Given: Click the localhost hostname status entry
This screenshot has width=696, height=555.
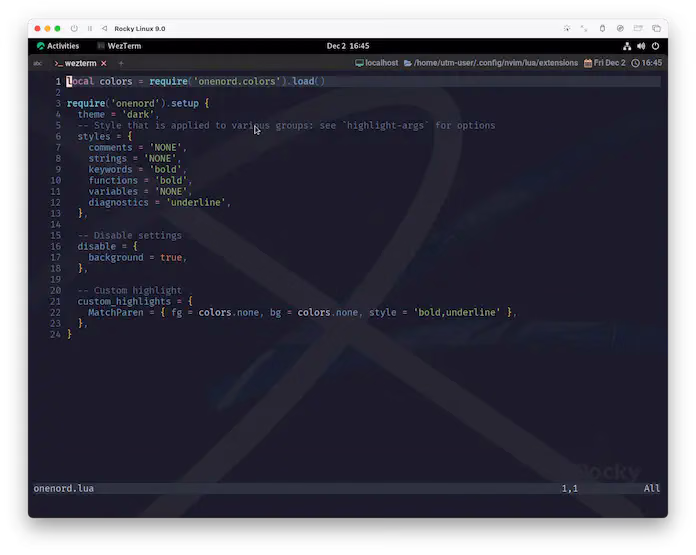Looking at the screenshot, I should pyautogui.click(x=381, y=63).
